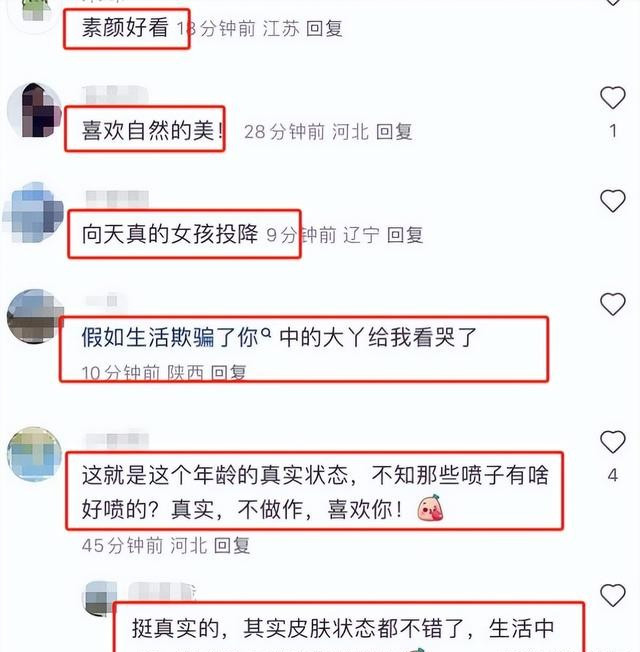Reply to the 45-minute-old Hebei comment
The width and height of the screenshot is (640, 652).
point(232,545)
